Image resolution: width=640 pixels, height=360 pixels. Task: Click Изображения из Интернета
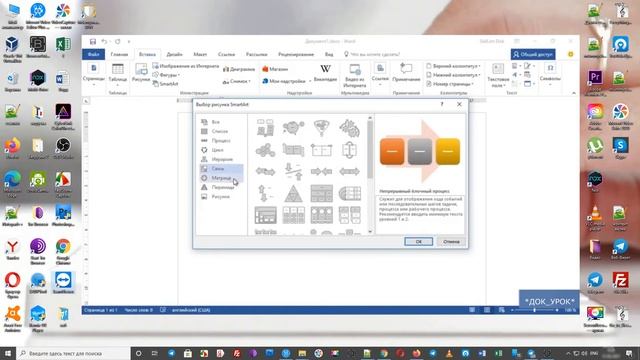click(186, 66)
